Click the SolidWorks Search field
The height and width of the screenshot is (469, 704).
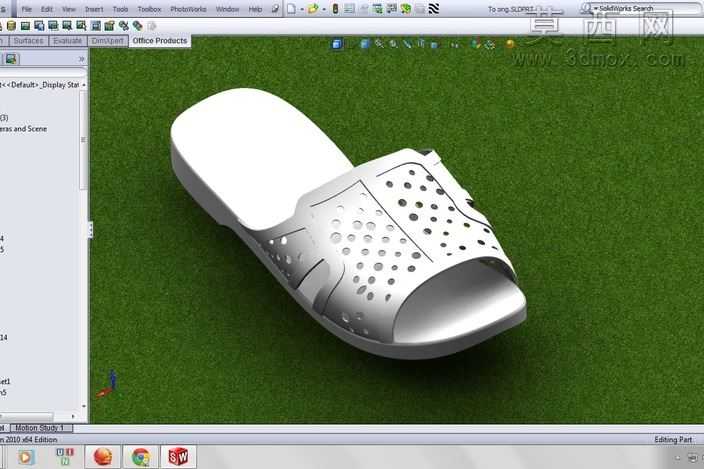(x=647, y=9)
